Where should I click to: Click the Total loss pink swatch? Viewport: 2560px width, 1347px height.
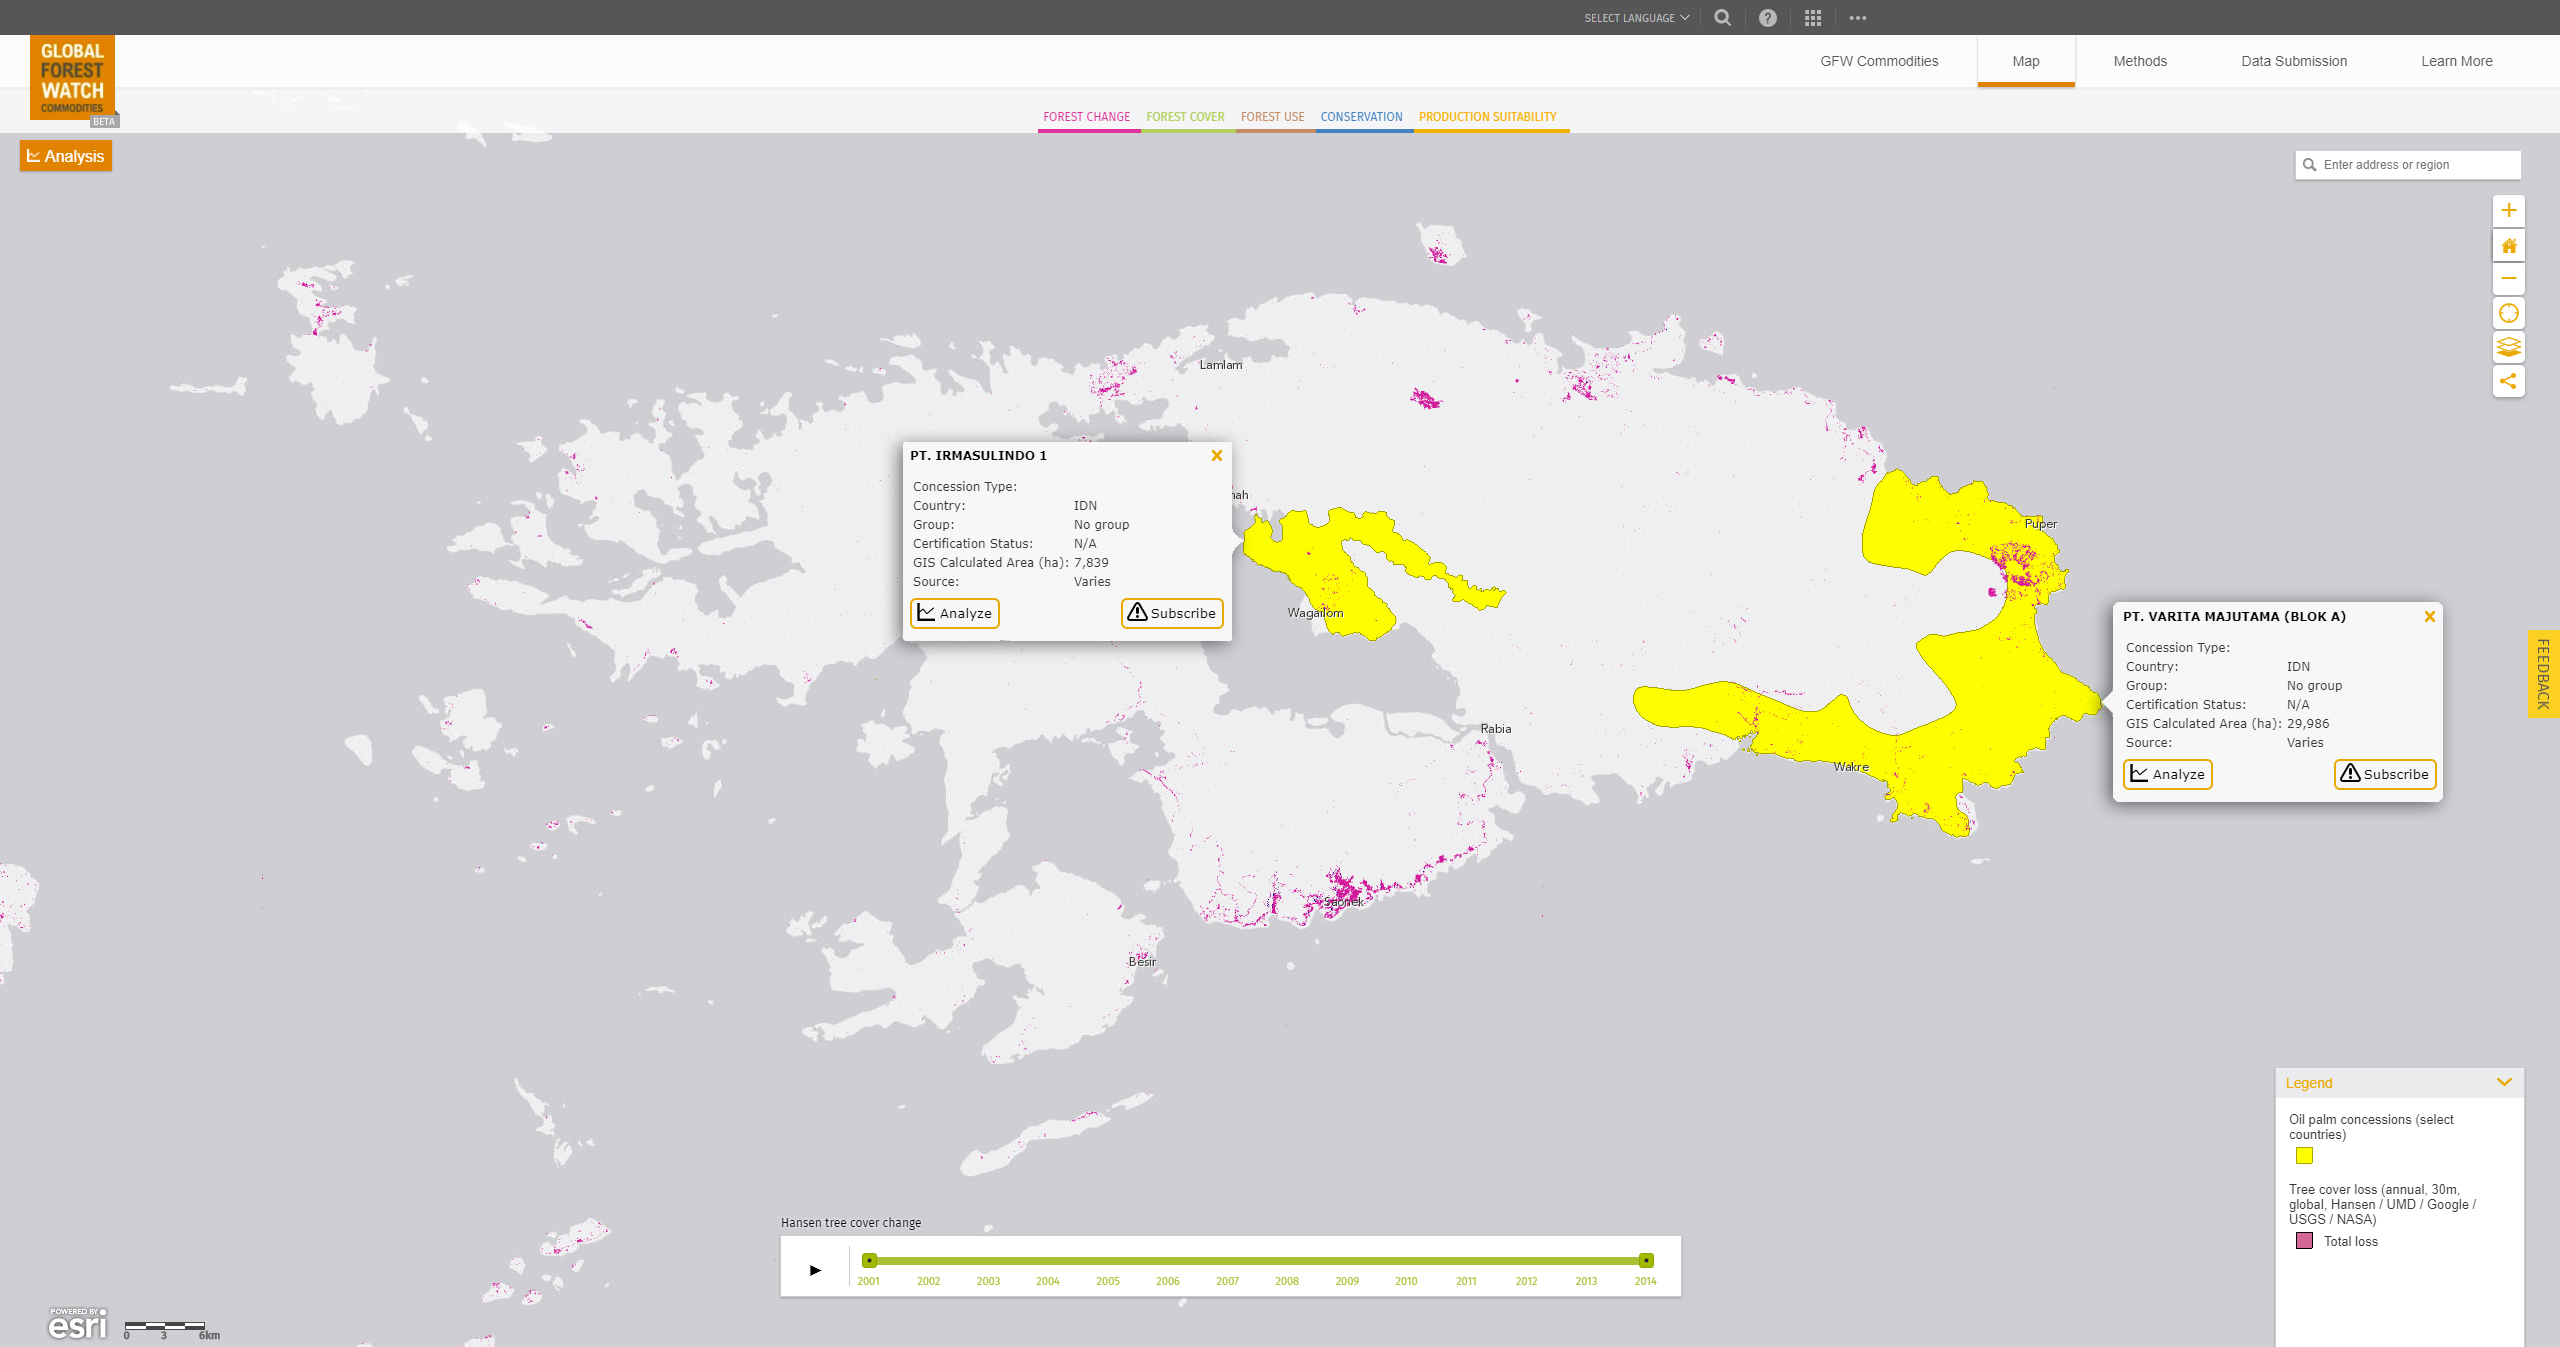click(2304, 1241)
